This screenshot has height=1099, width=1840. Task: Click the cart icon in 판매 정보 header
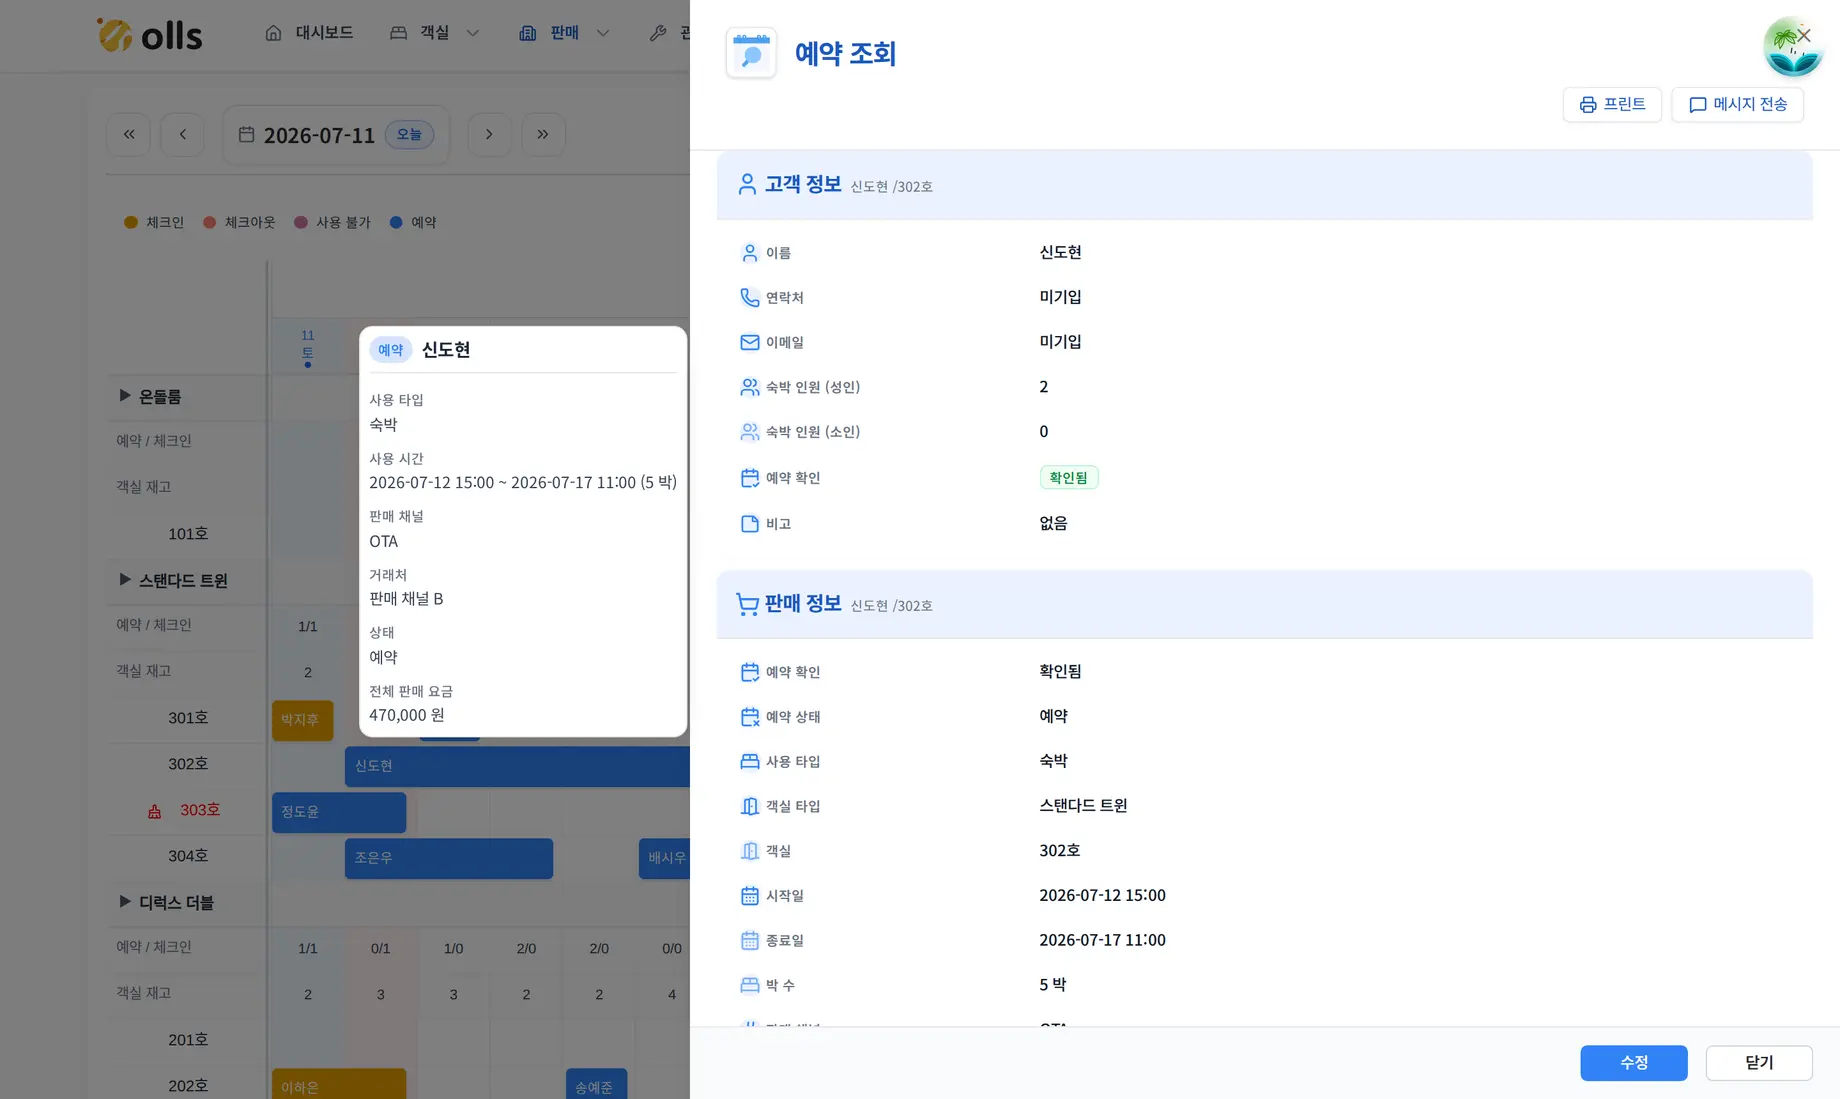747,604
